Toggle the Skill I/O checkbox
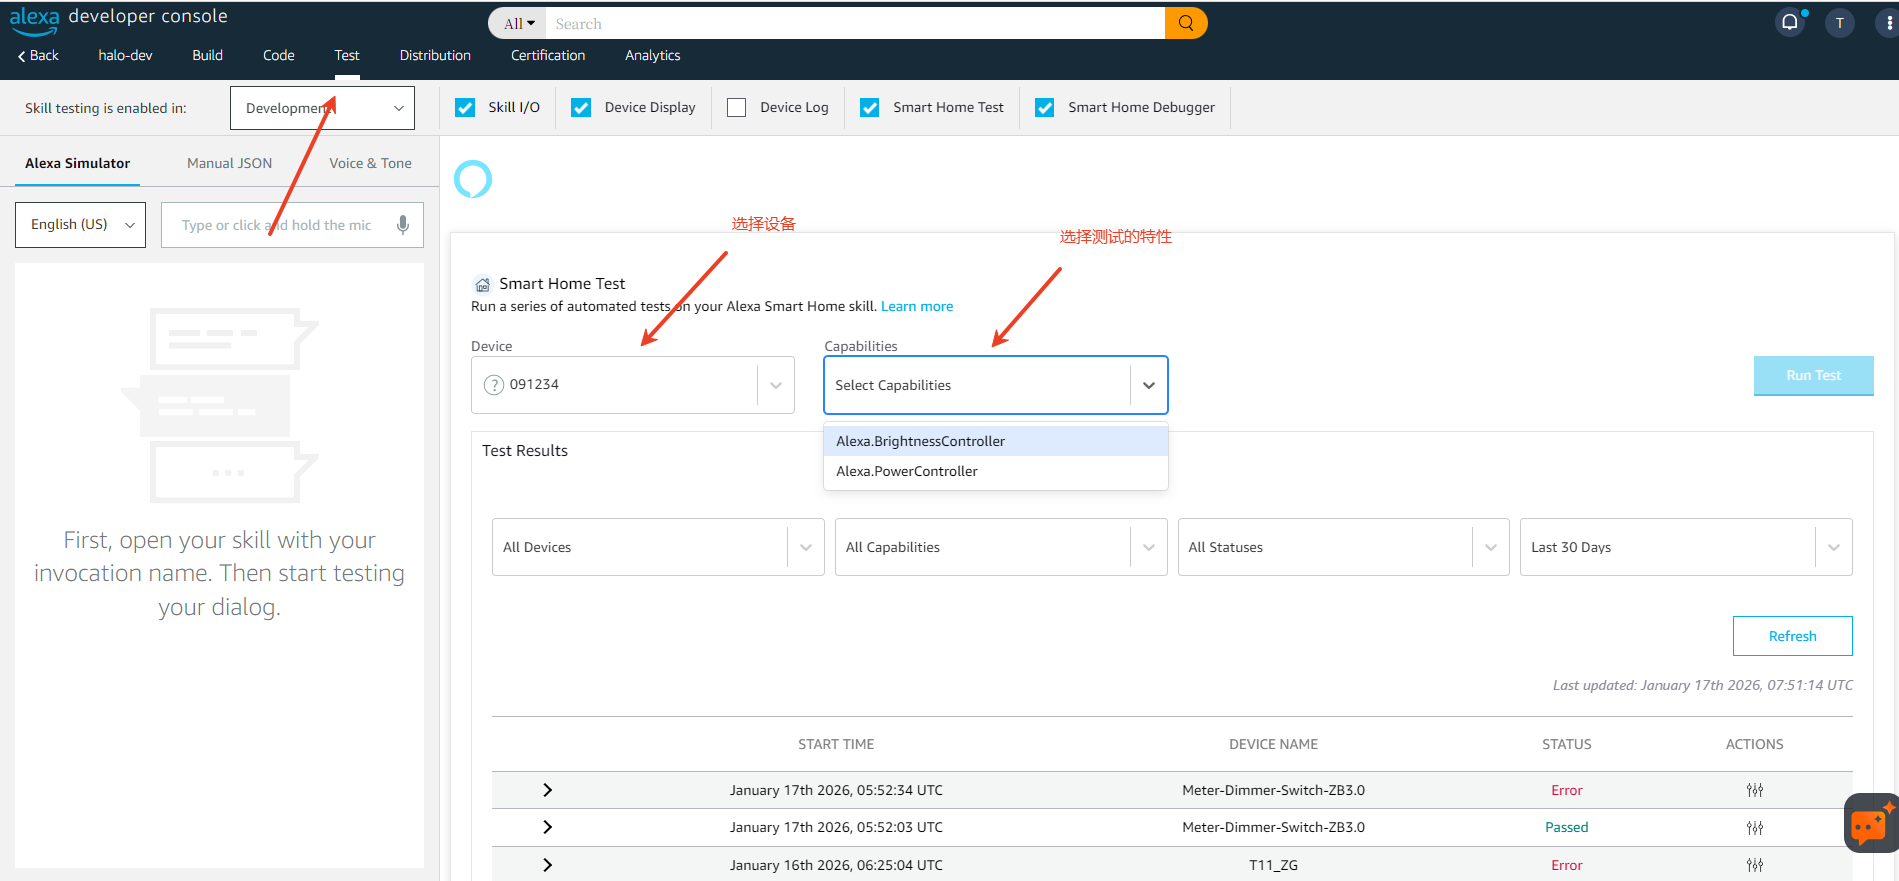The width and height of the screenshot is (1899, 881). point(465,107)
